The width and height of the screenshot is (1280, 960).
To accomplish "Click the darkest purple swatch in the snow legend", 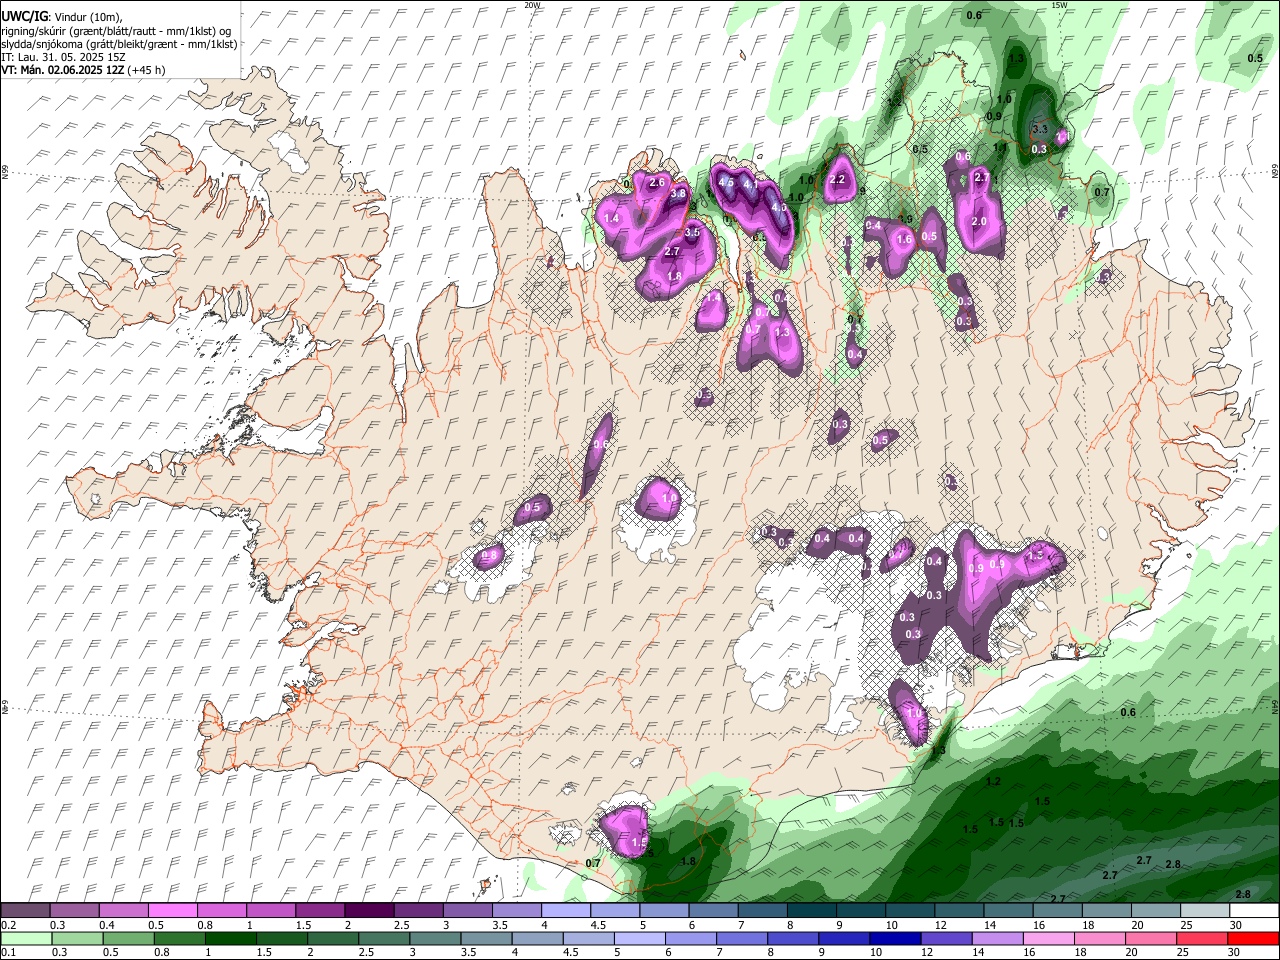I will [x=368, y=911].
